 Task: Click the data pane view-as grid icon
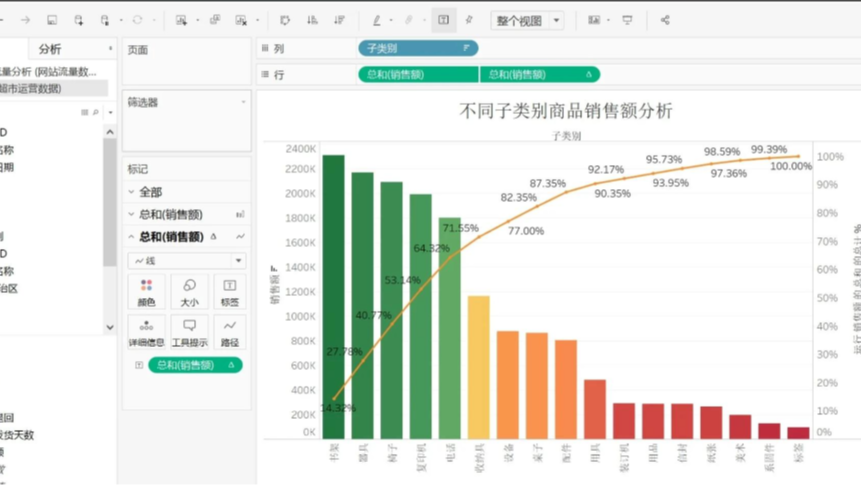pos(85,112)
